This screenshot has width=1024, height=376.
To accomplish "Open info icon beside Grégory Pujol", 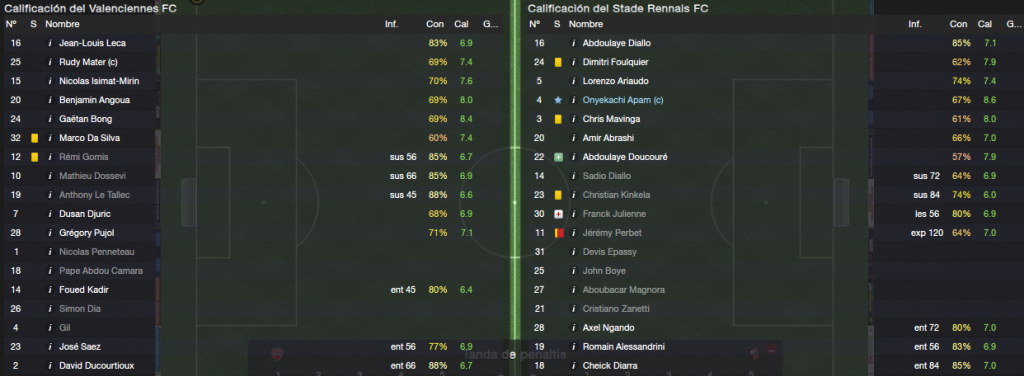I will (x=50, y=232).
